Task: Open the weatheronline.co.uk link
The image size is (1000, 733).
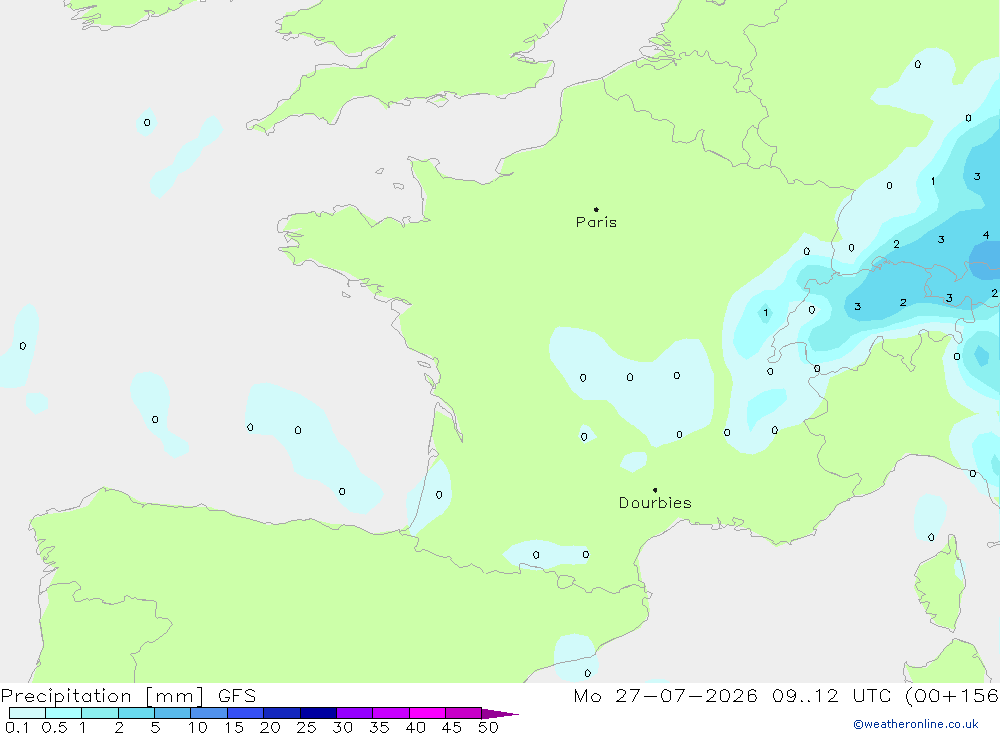Action: pyautogui.click(x=916, y=724)
